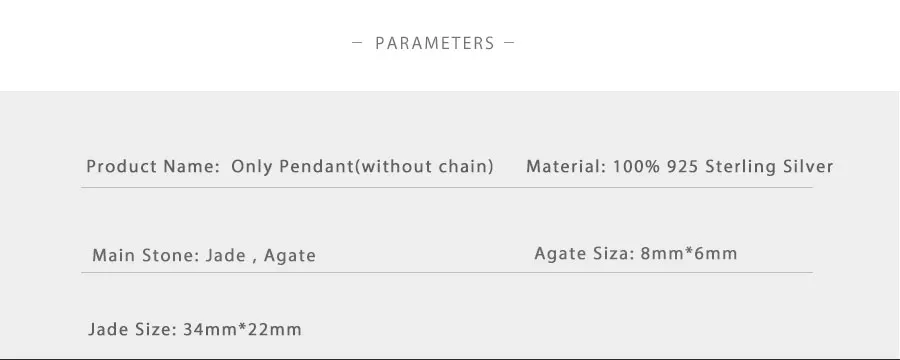The height and width of the screenshot is (360, 900).
Task: Click the dash left of PARAMETERS
Action: click(x=357, y=42)
